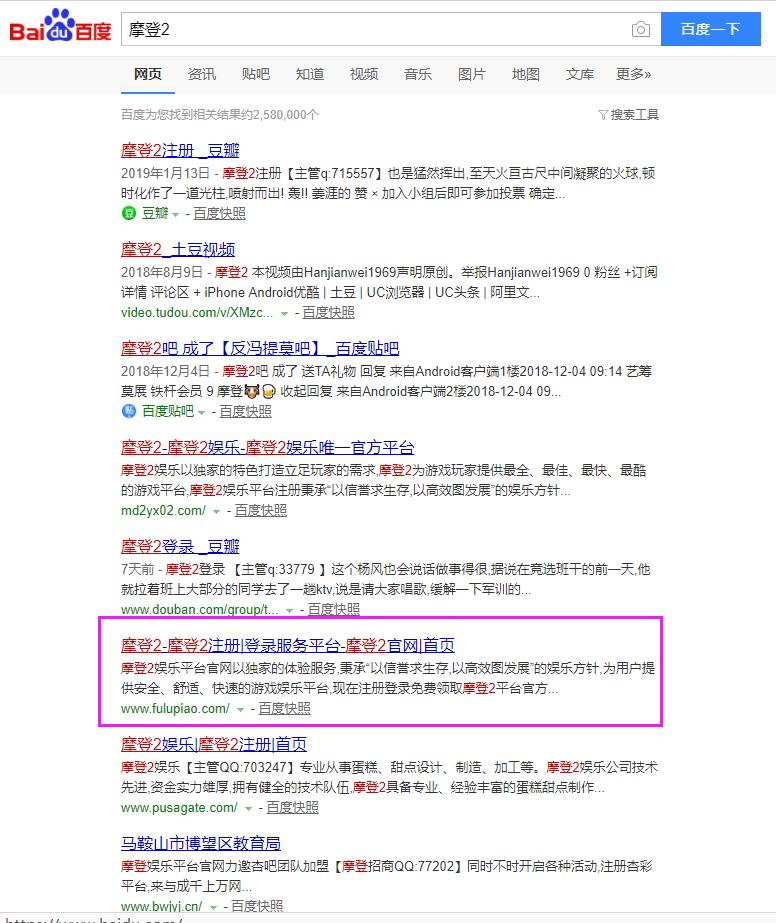Expand dropdown arrow after www.pusagate.com URL
This screenshot has width=776, height=923.
click(248, 808)
